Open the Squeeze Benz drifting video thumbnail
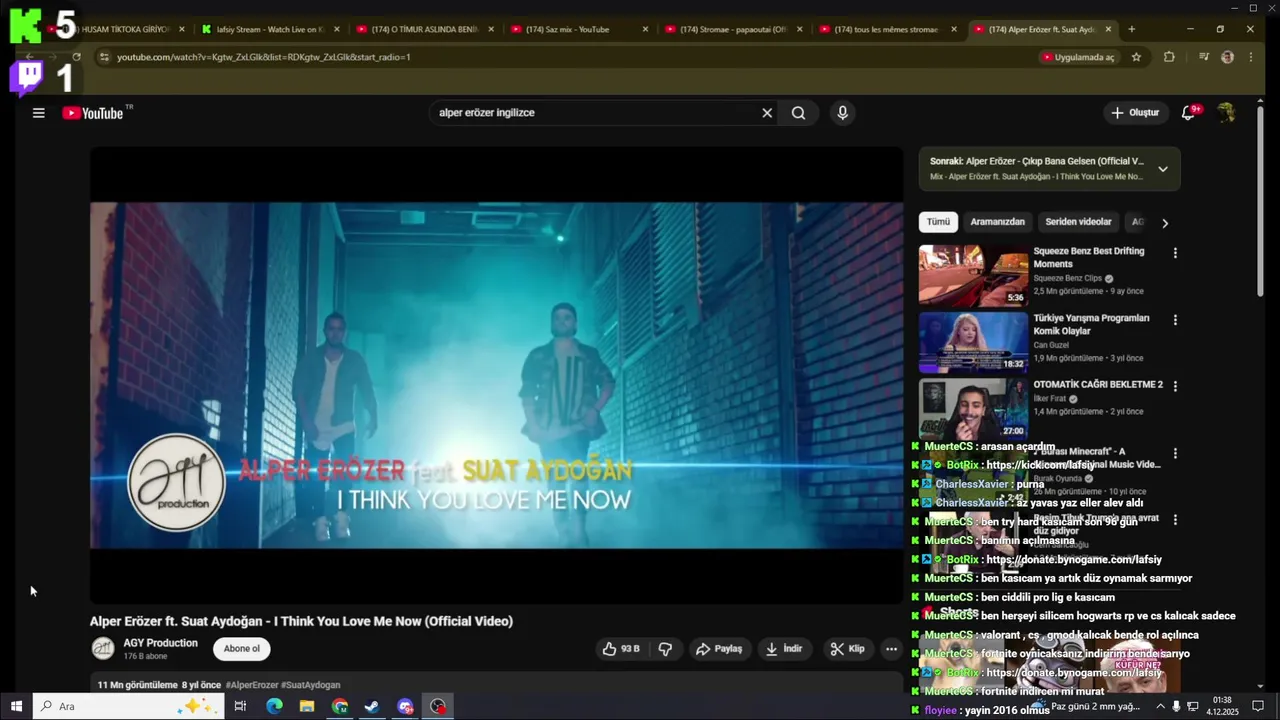1280x720 pixels. (x=973, y=276)
